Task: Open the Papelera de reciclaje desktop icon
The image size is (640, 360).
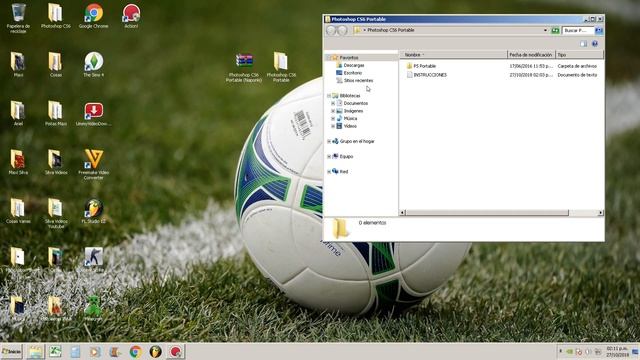Action: [18, 18]
